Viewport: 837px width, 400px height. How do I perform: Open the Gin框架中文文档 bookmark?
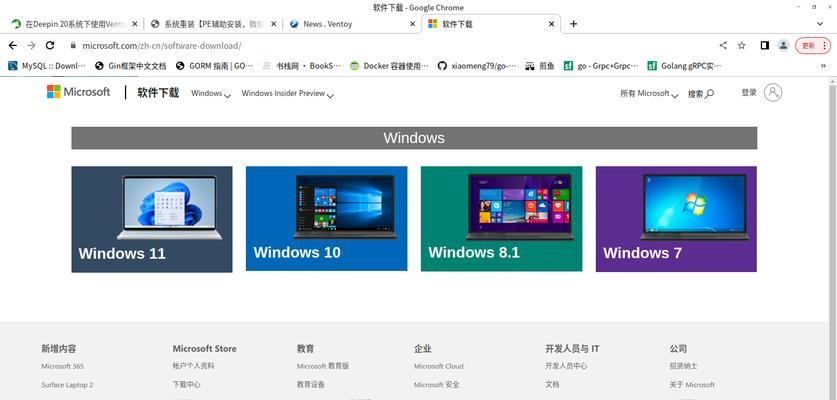click(130, 66)
